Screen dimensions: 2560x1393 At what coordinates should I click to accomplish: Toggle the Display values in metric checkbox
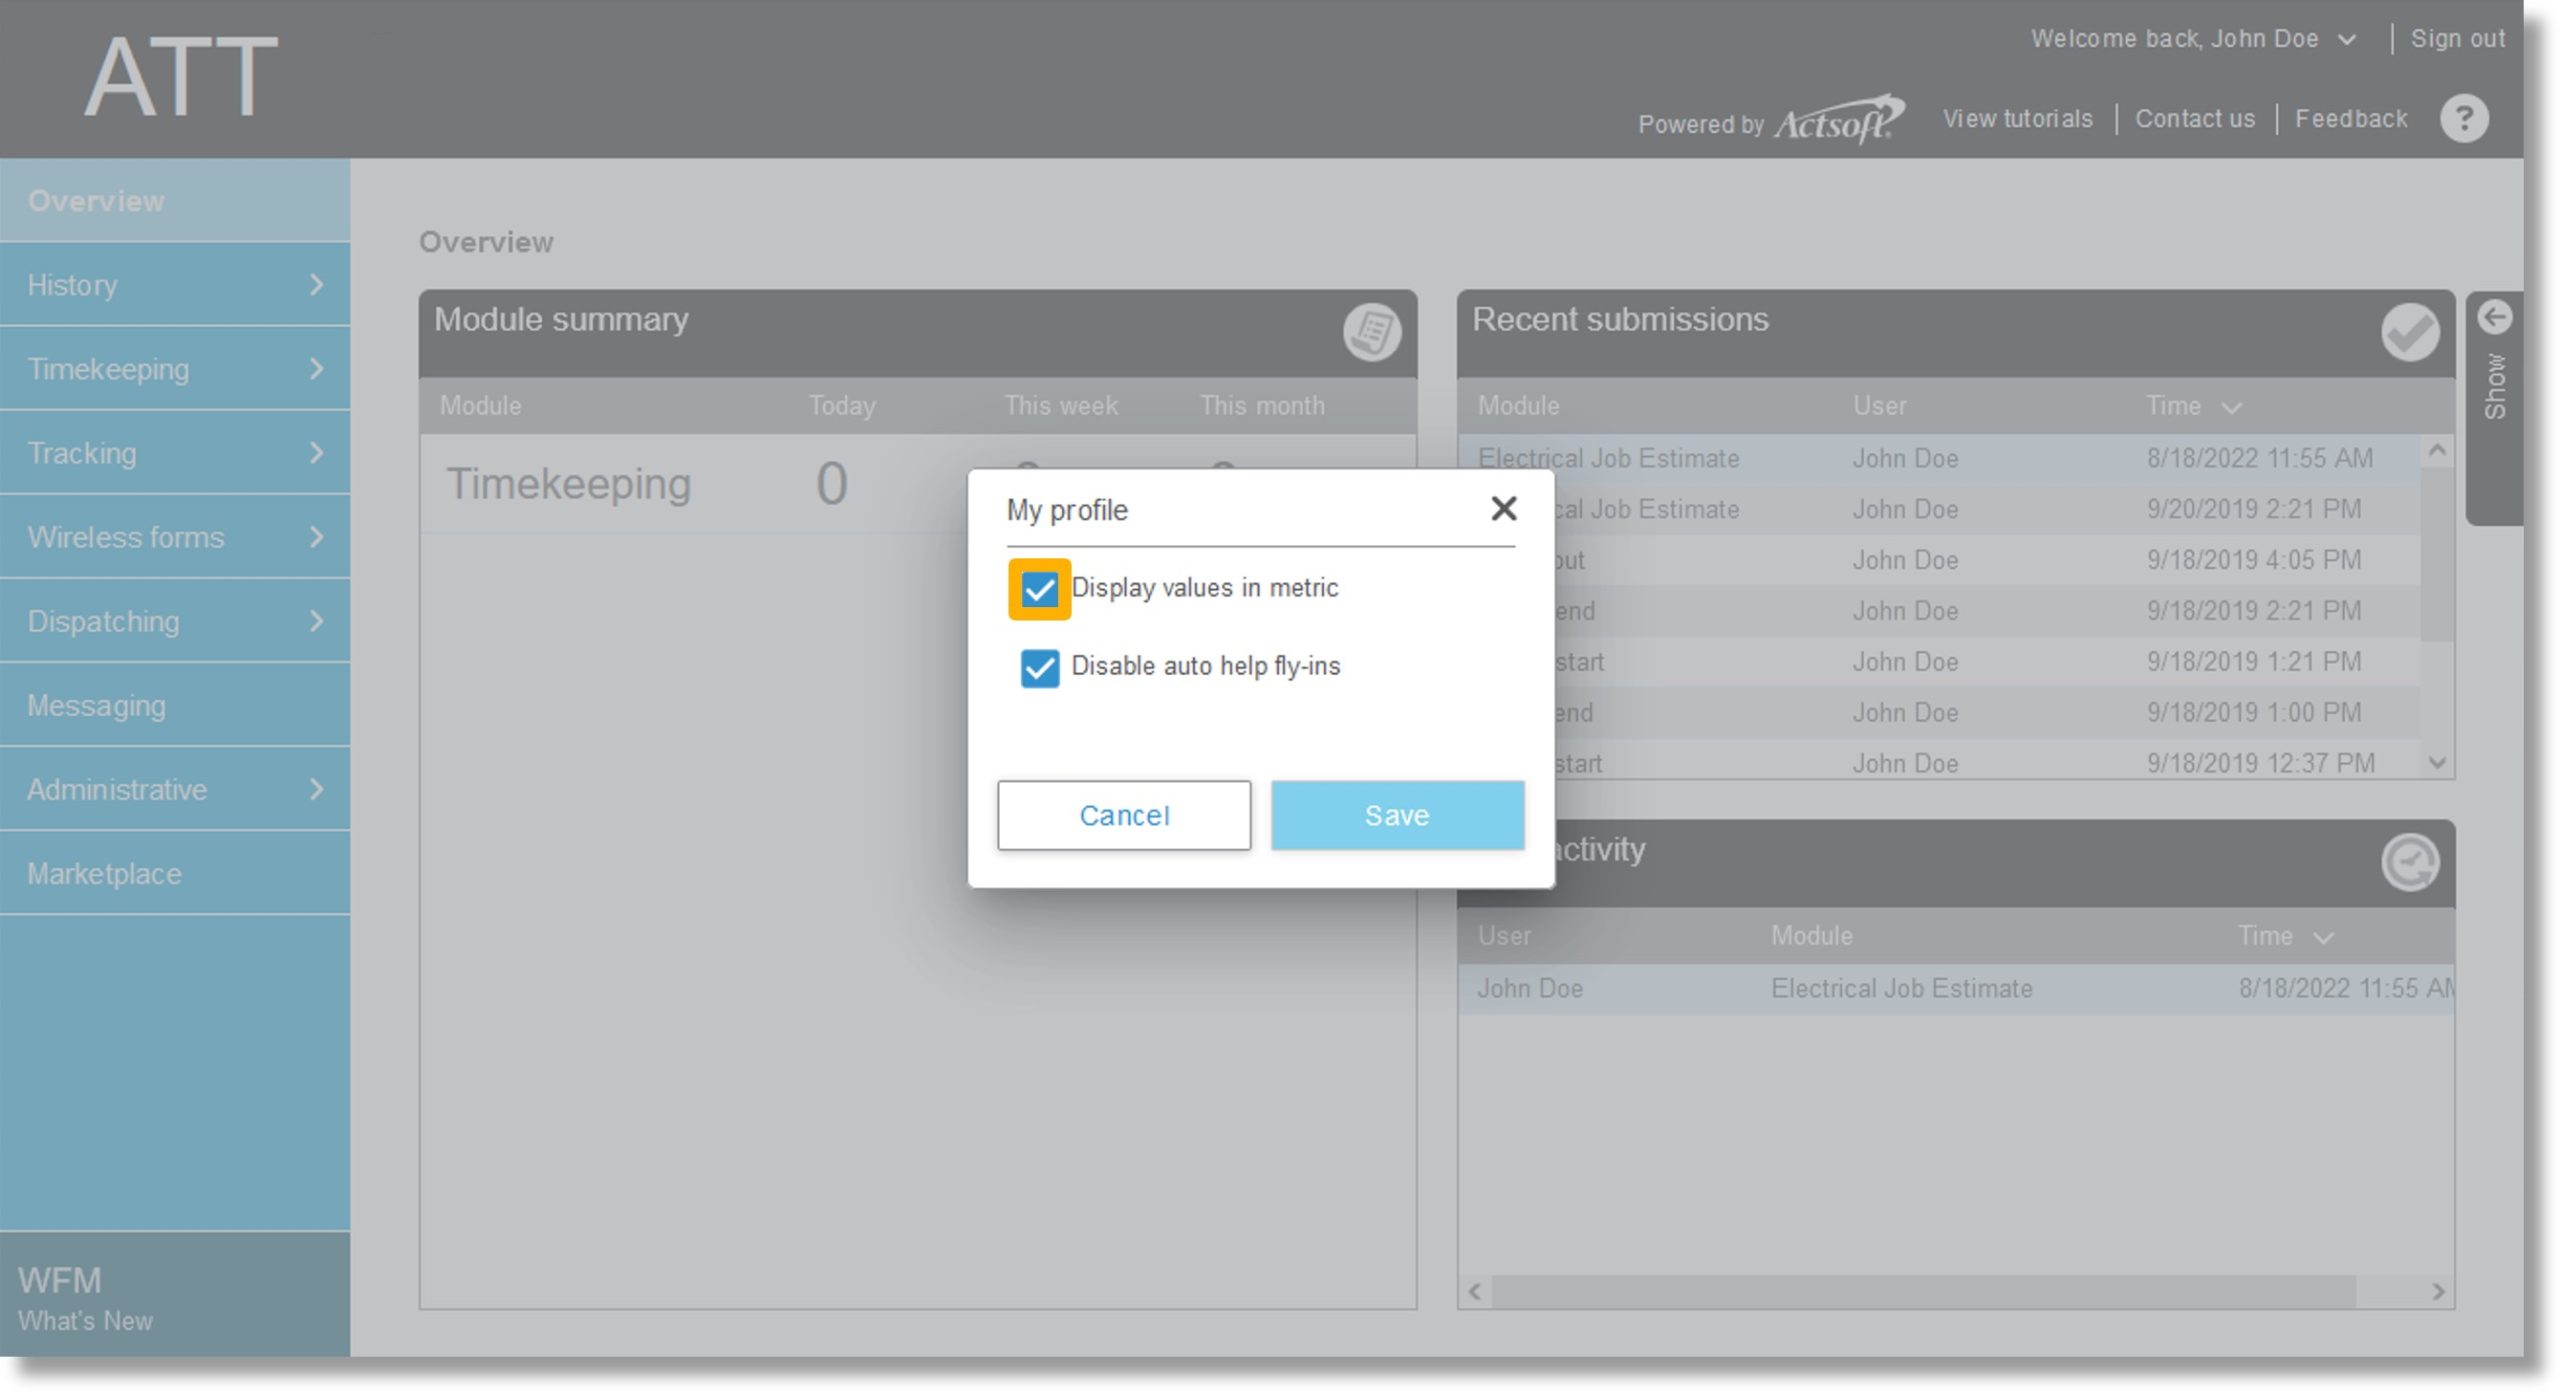pyautogui.click(x=1036, y=588)
